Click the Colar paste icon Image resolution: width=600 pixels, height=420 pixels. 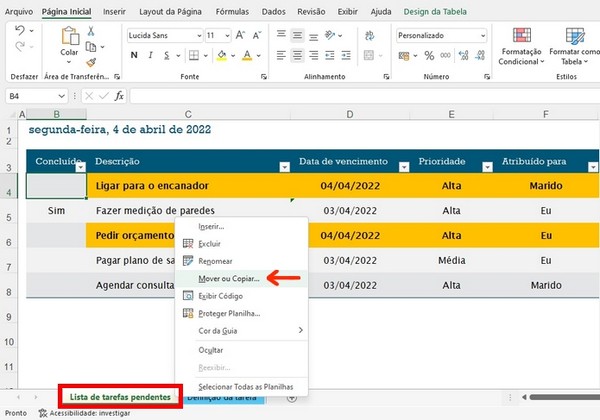pyautogui.click(x=69, y=36)
